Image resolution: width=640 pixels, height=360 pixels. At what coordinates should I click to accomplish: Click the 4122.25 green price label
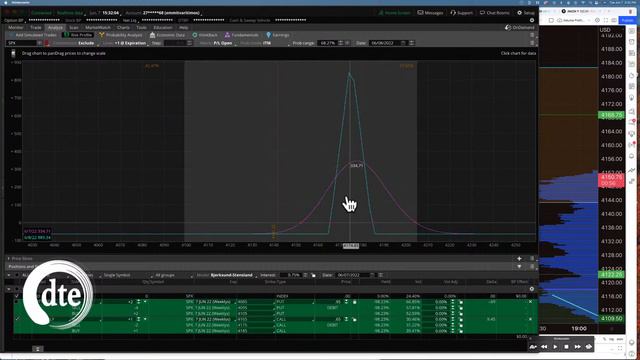[x=611, y=275]
